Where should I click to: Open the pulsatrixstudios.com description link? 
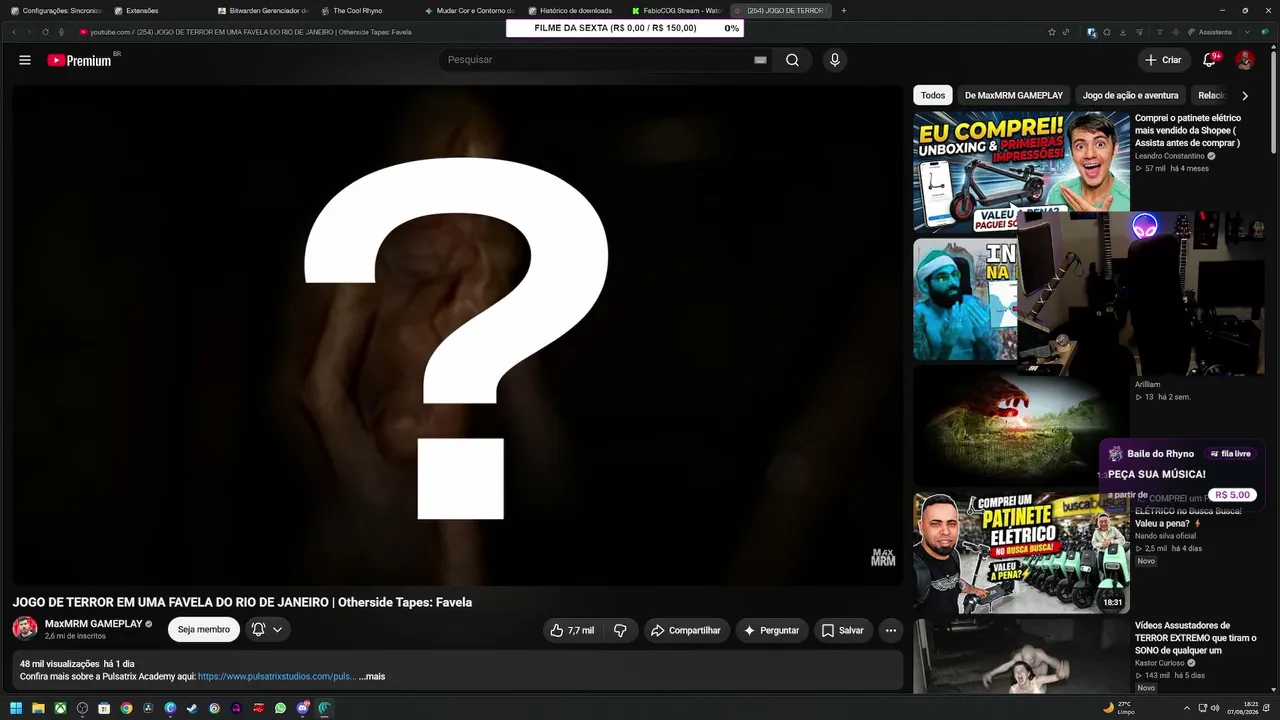coord(277,677)
